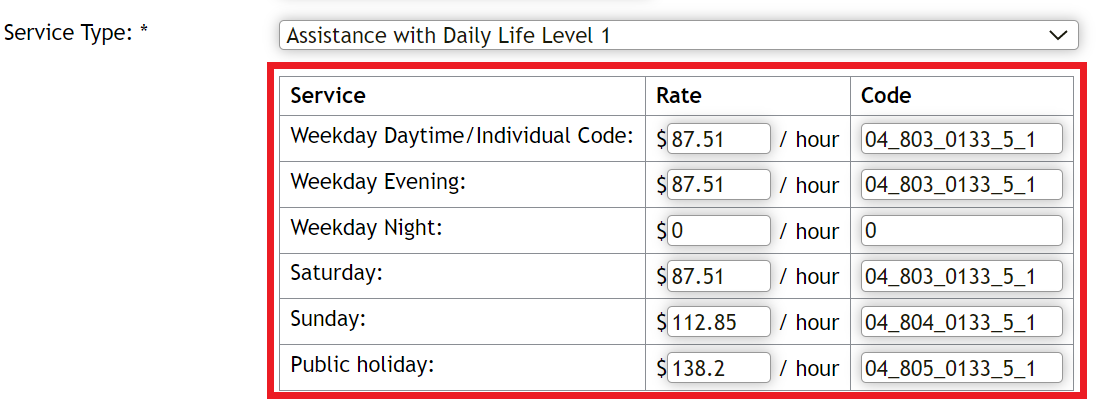Image resolution: width=1097 pixels, height=405 pixels.
Task: Click the "Weekday Night:" row label
Action: pyautogui.click(x=366, y=228)
